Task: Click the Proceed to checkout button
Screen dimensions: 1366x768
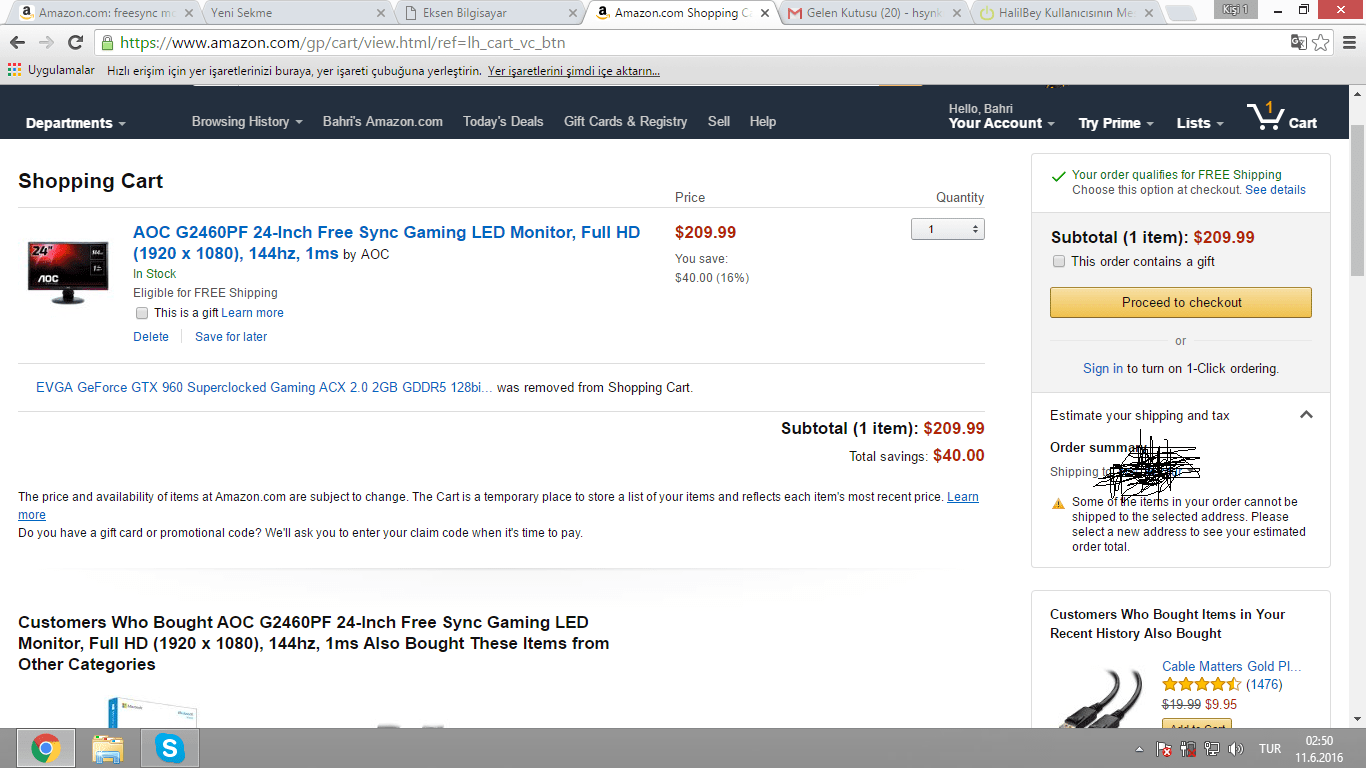Action: [x=1181, y=302]
